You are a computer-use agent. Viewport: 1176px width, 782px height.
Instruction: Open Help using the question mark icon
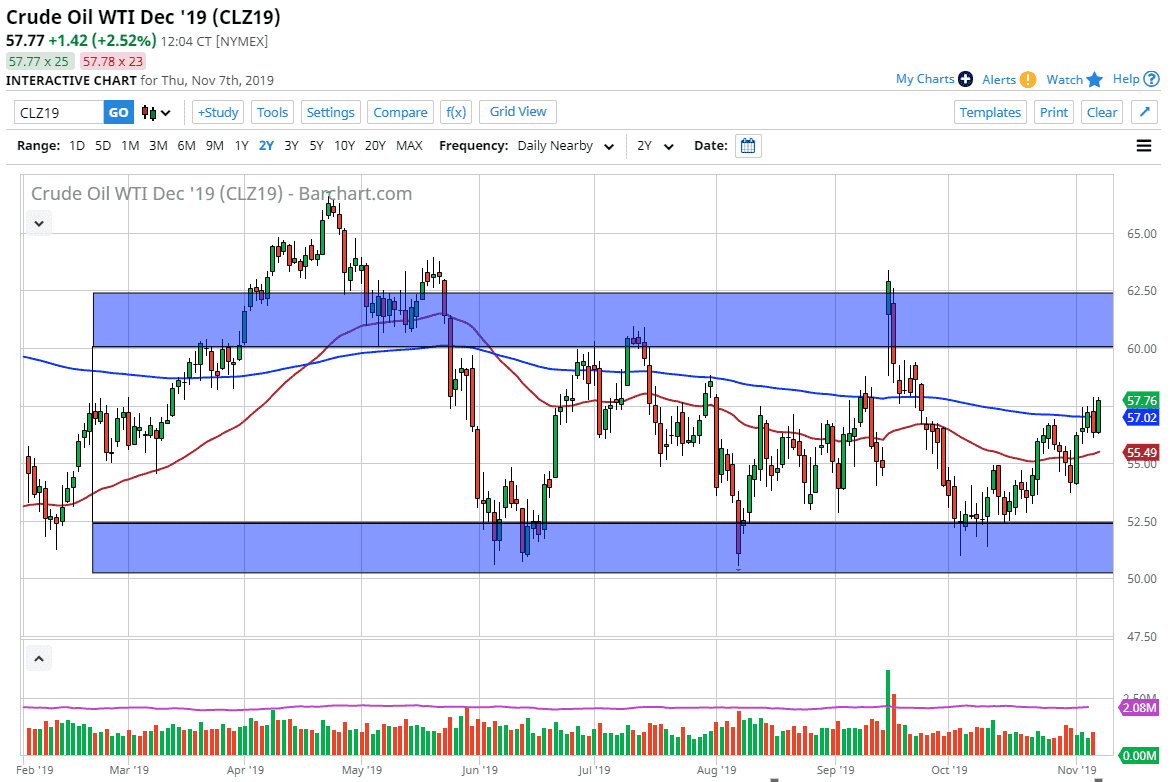[1152, 79]
